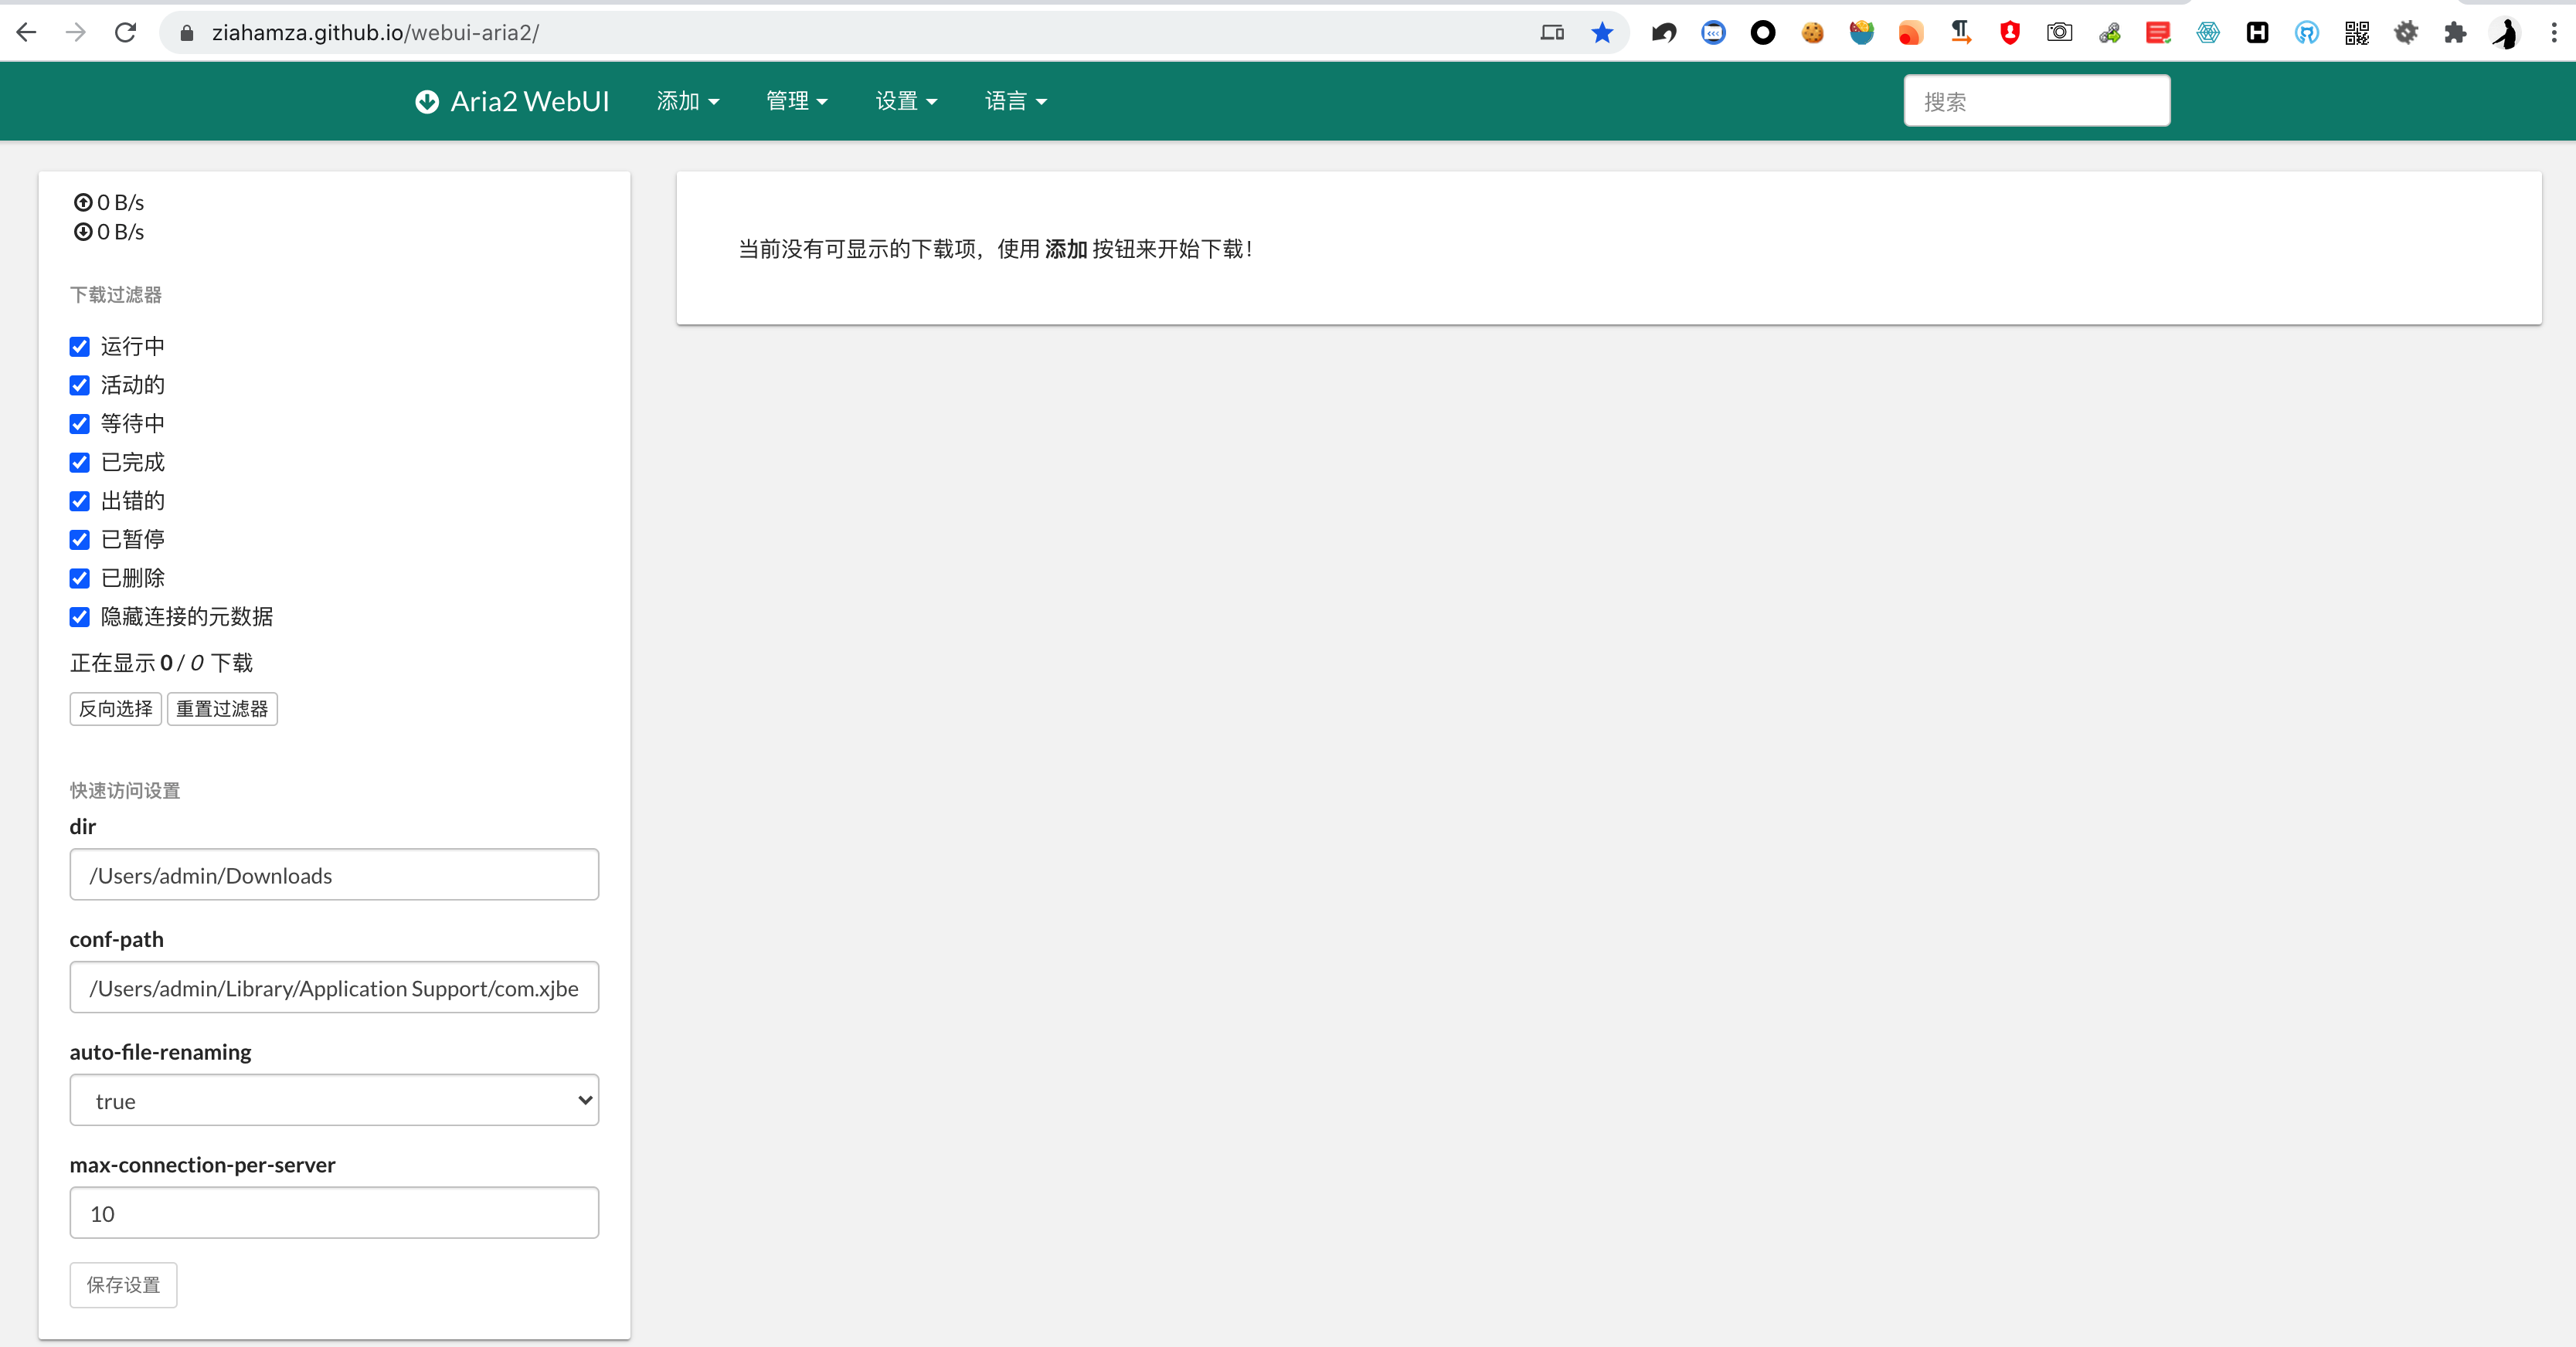Open the 添加 dropdown menu

tap(687, 101)
